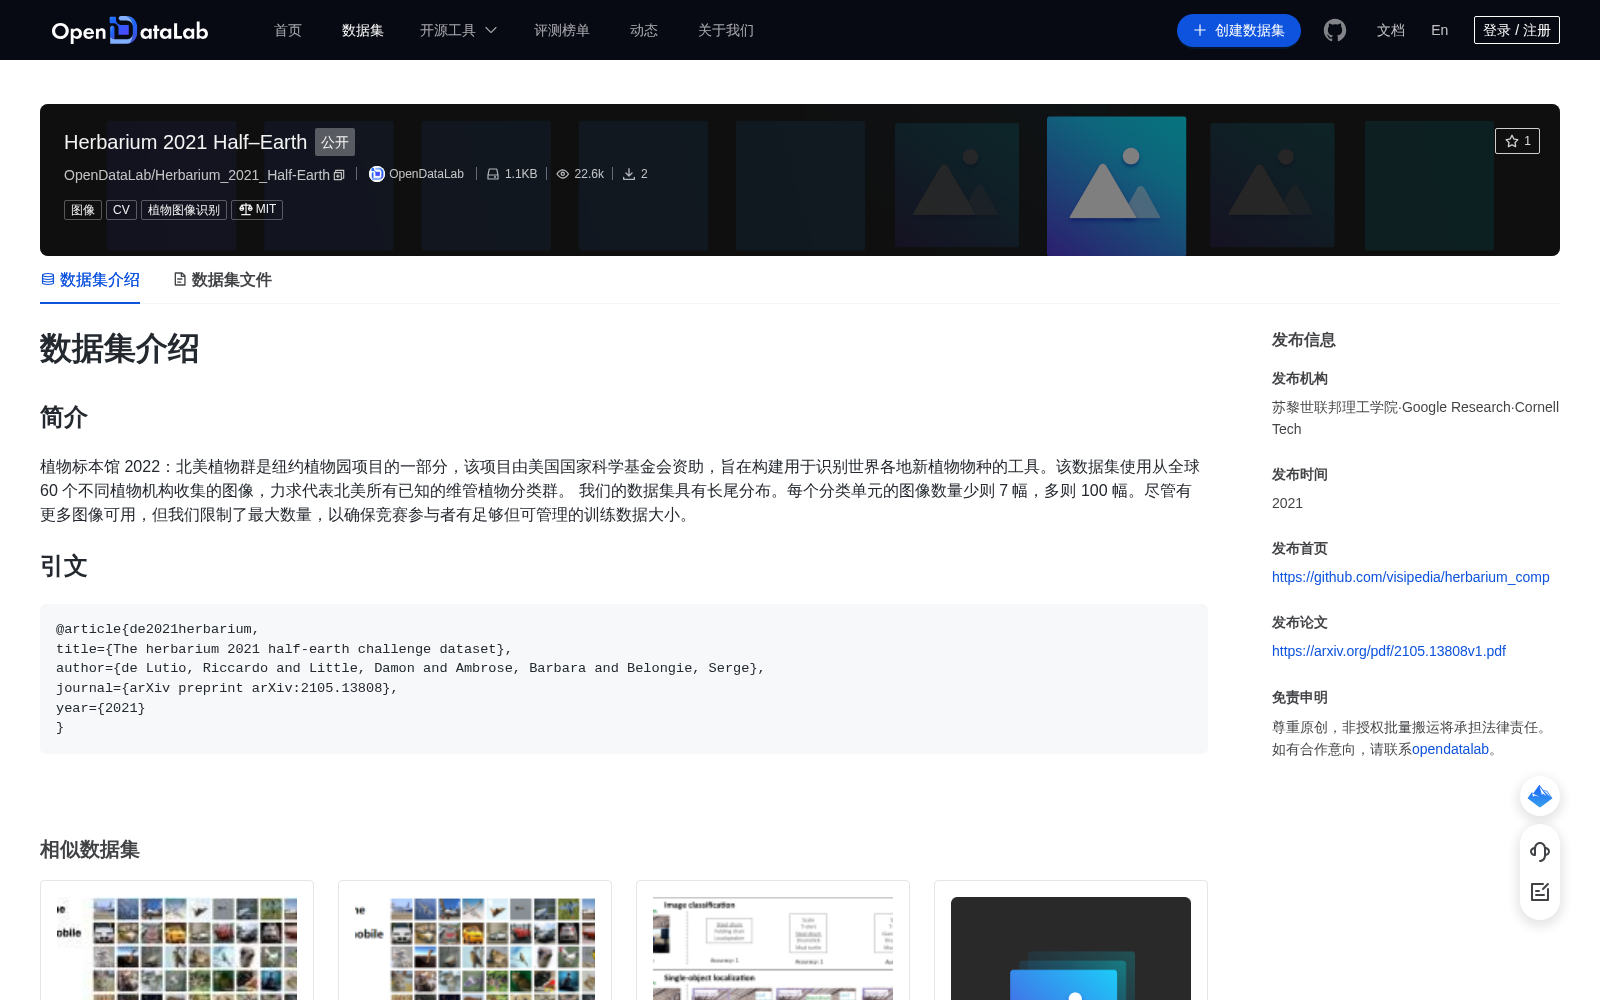Star the Herbarium dataset
Screen dimensions: 1600x1000
pos(1517,141)
